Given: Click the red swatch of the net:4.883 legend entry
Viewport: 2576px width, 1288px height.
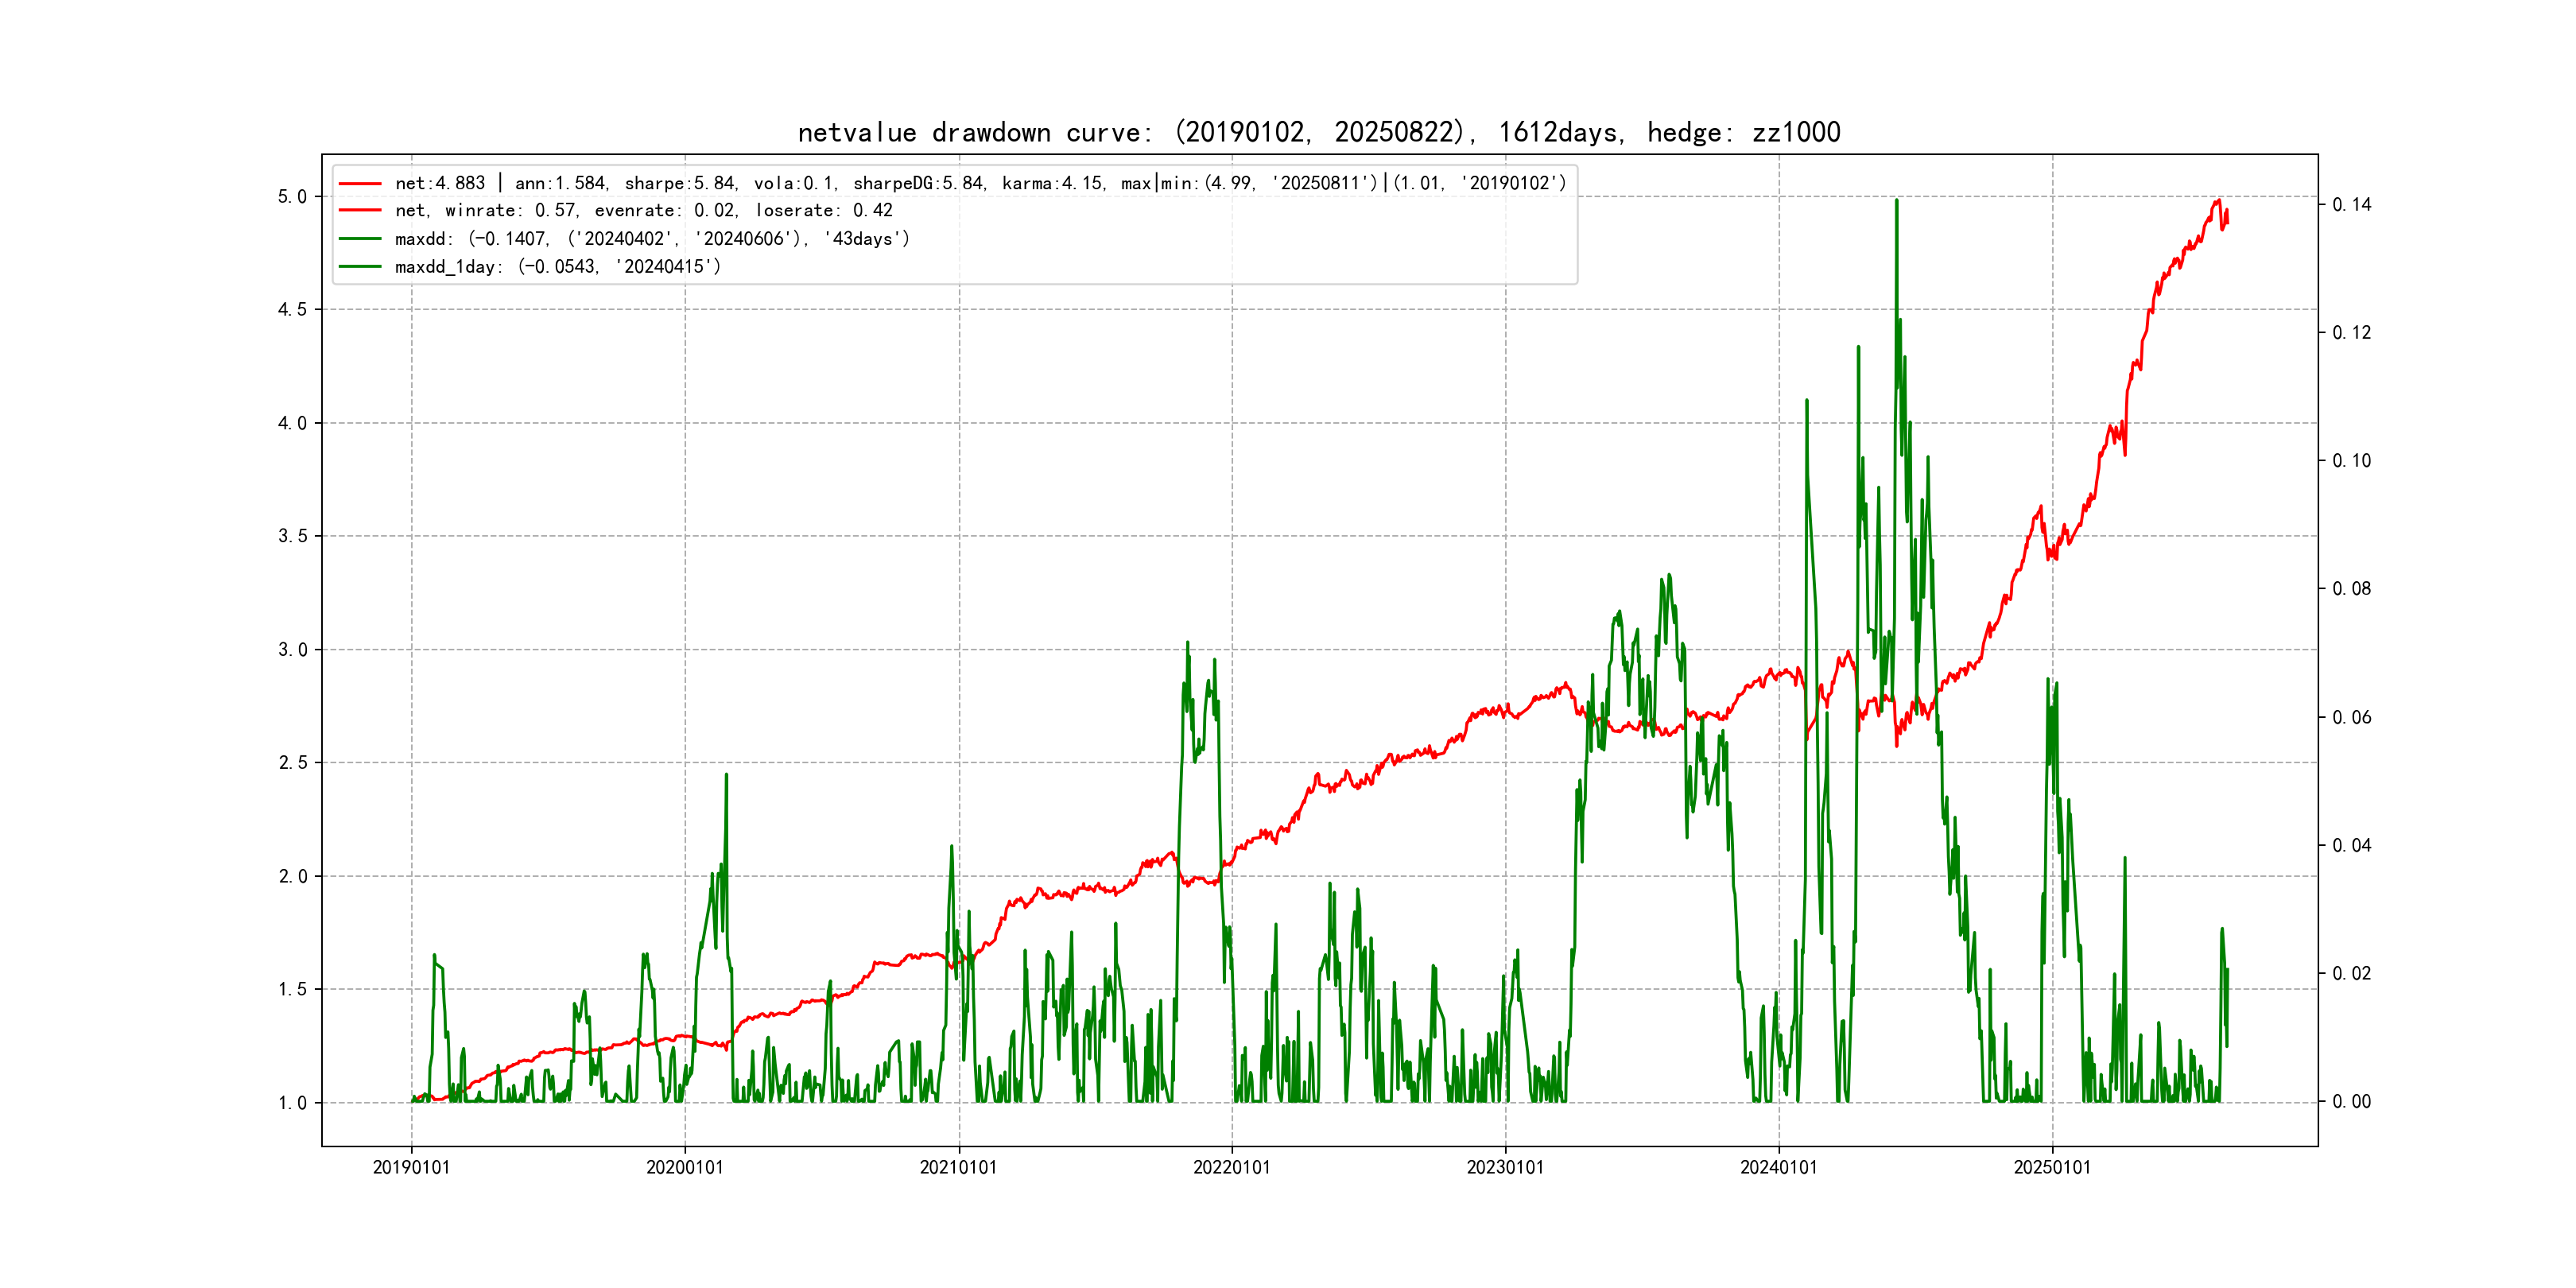Looking at the screenshot, I should [360, 184].
